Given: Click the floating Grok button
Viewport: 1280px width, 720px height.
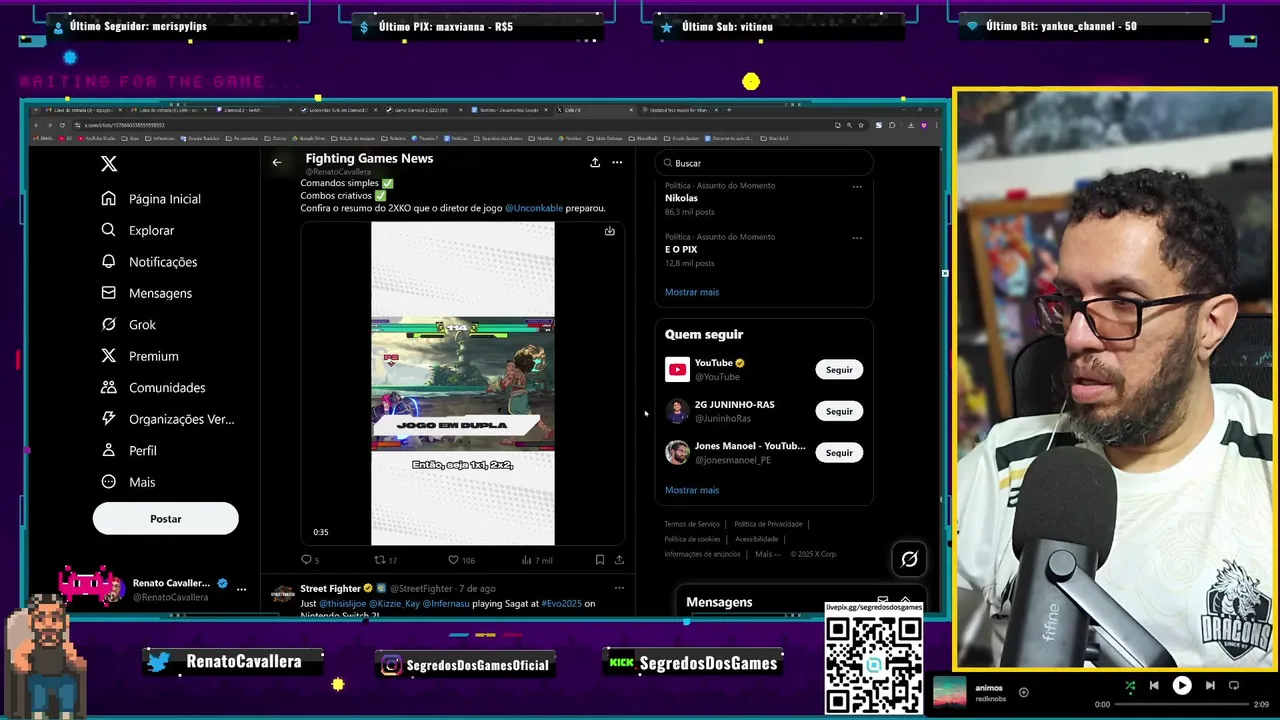Looking at the screenshot, I should point(909,560).
